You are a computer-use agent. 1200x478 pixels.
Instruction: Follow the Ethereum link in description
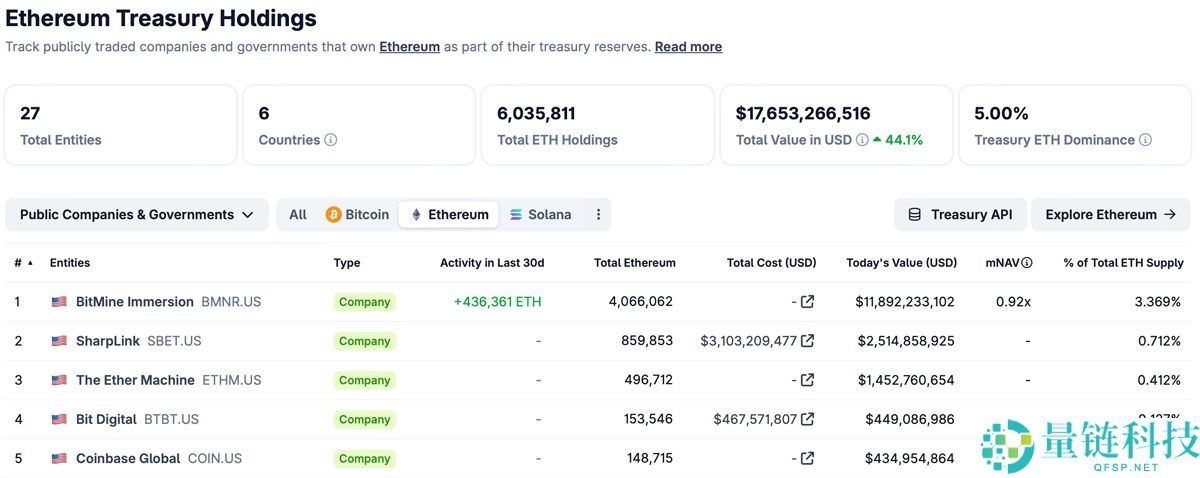(x=409, y=47)
